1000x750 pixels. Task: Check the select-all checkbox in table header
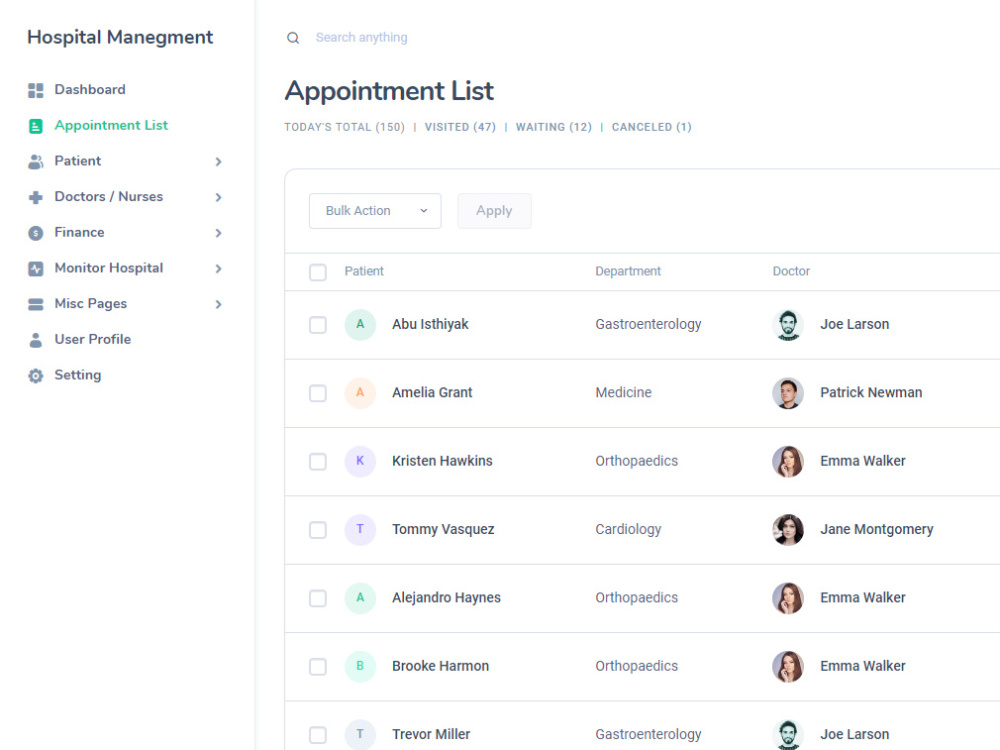point(318,272)
